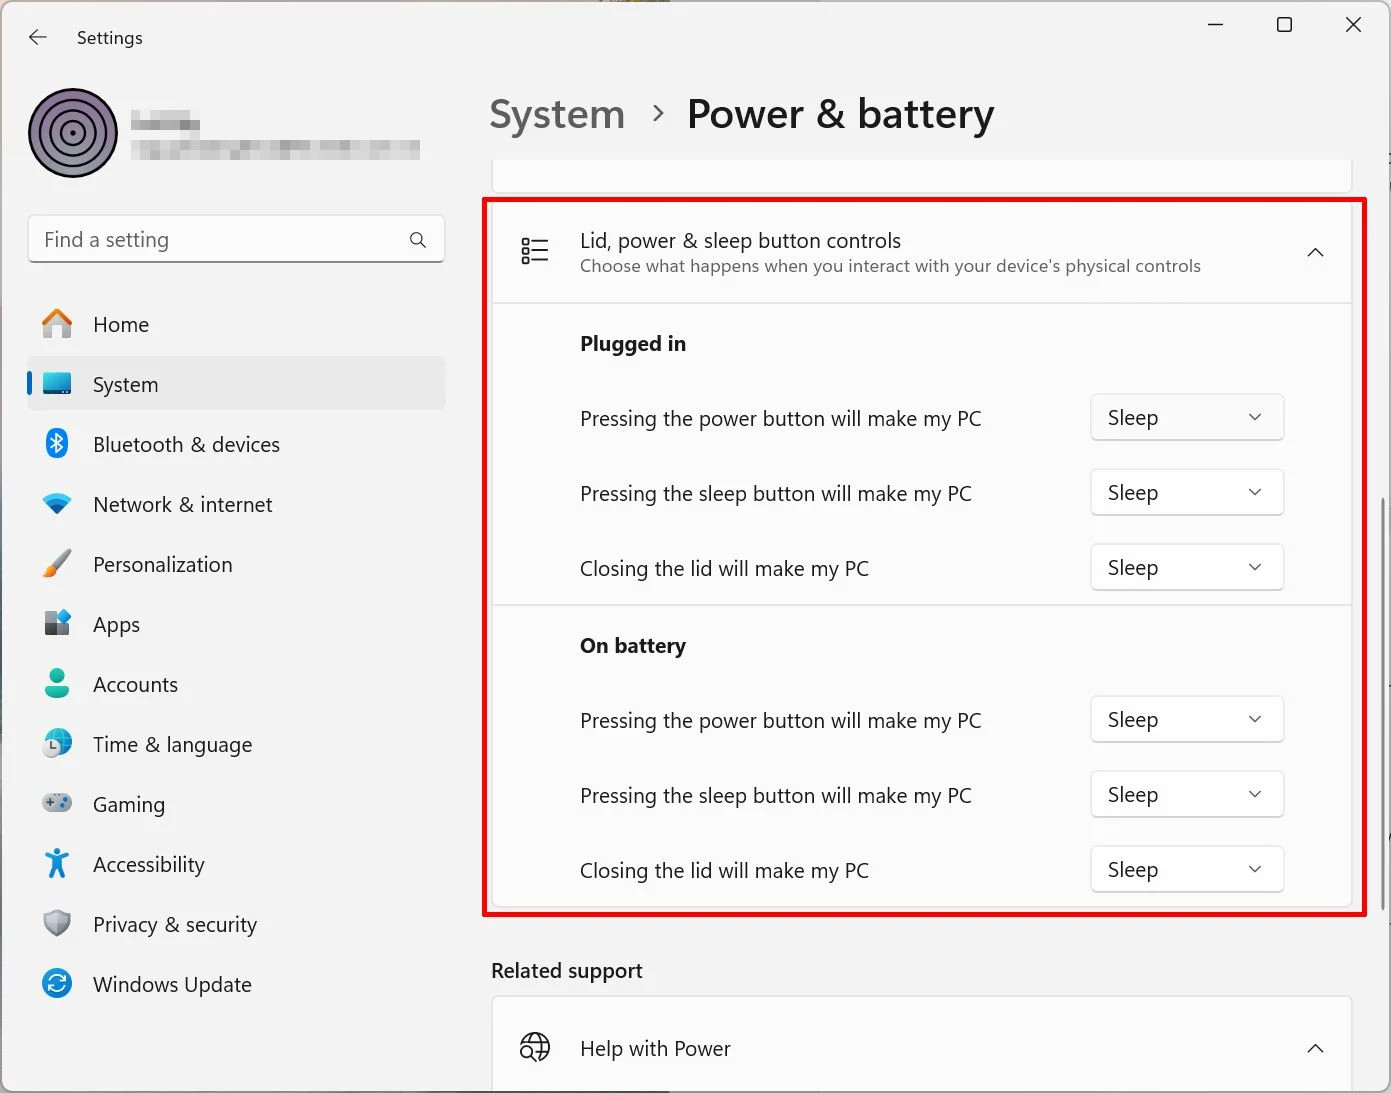Select the Home section
1391x1093 pixels.
121,324
